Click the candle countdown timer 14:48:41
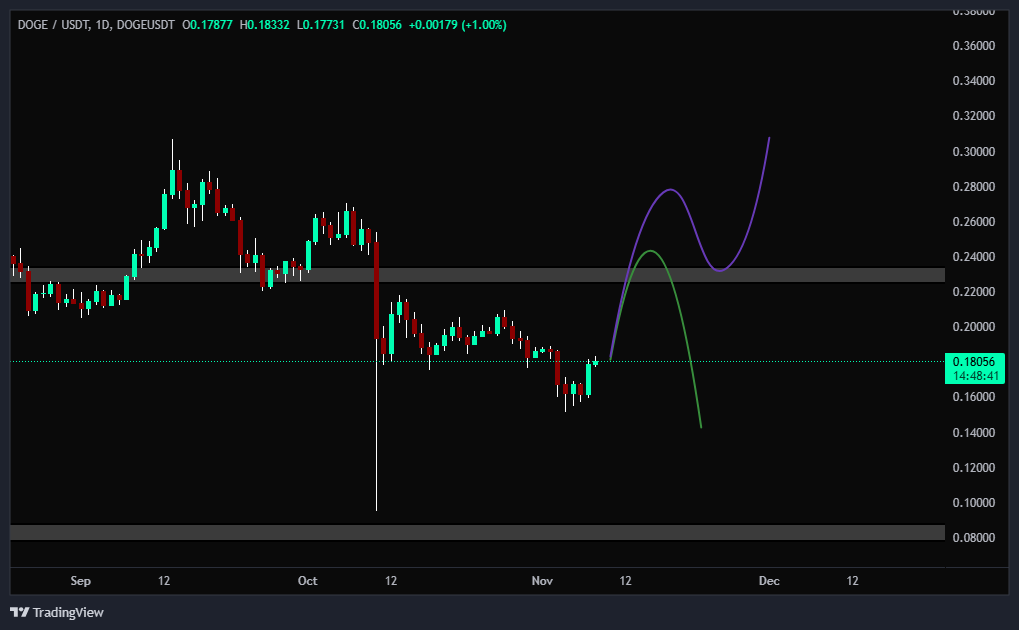The image size is (1019, 630). point(973,377)
